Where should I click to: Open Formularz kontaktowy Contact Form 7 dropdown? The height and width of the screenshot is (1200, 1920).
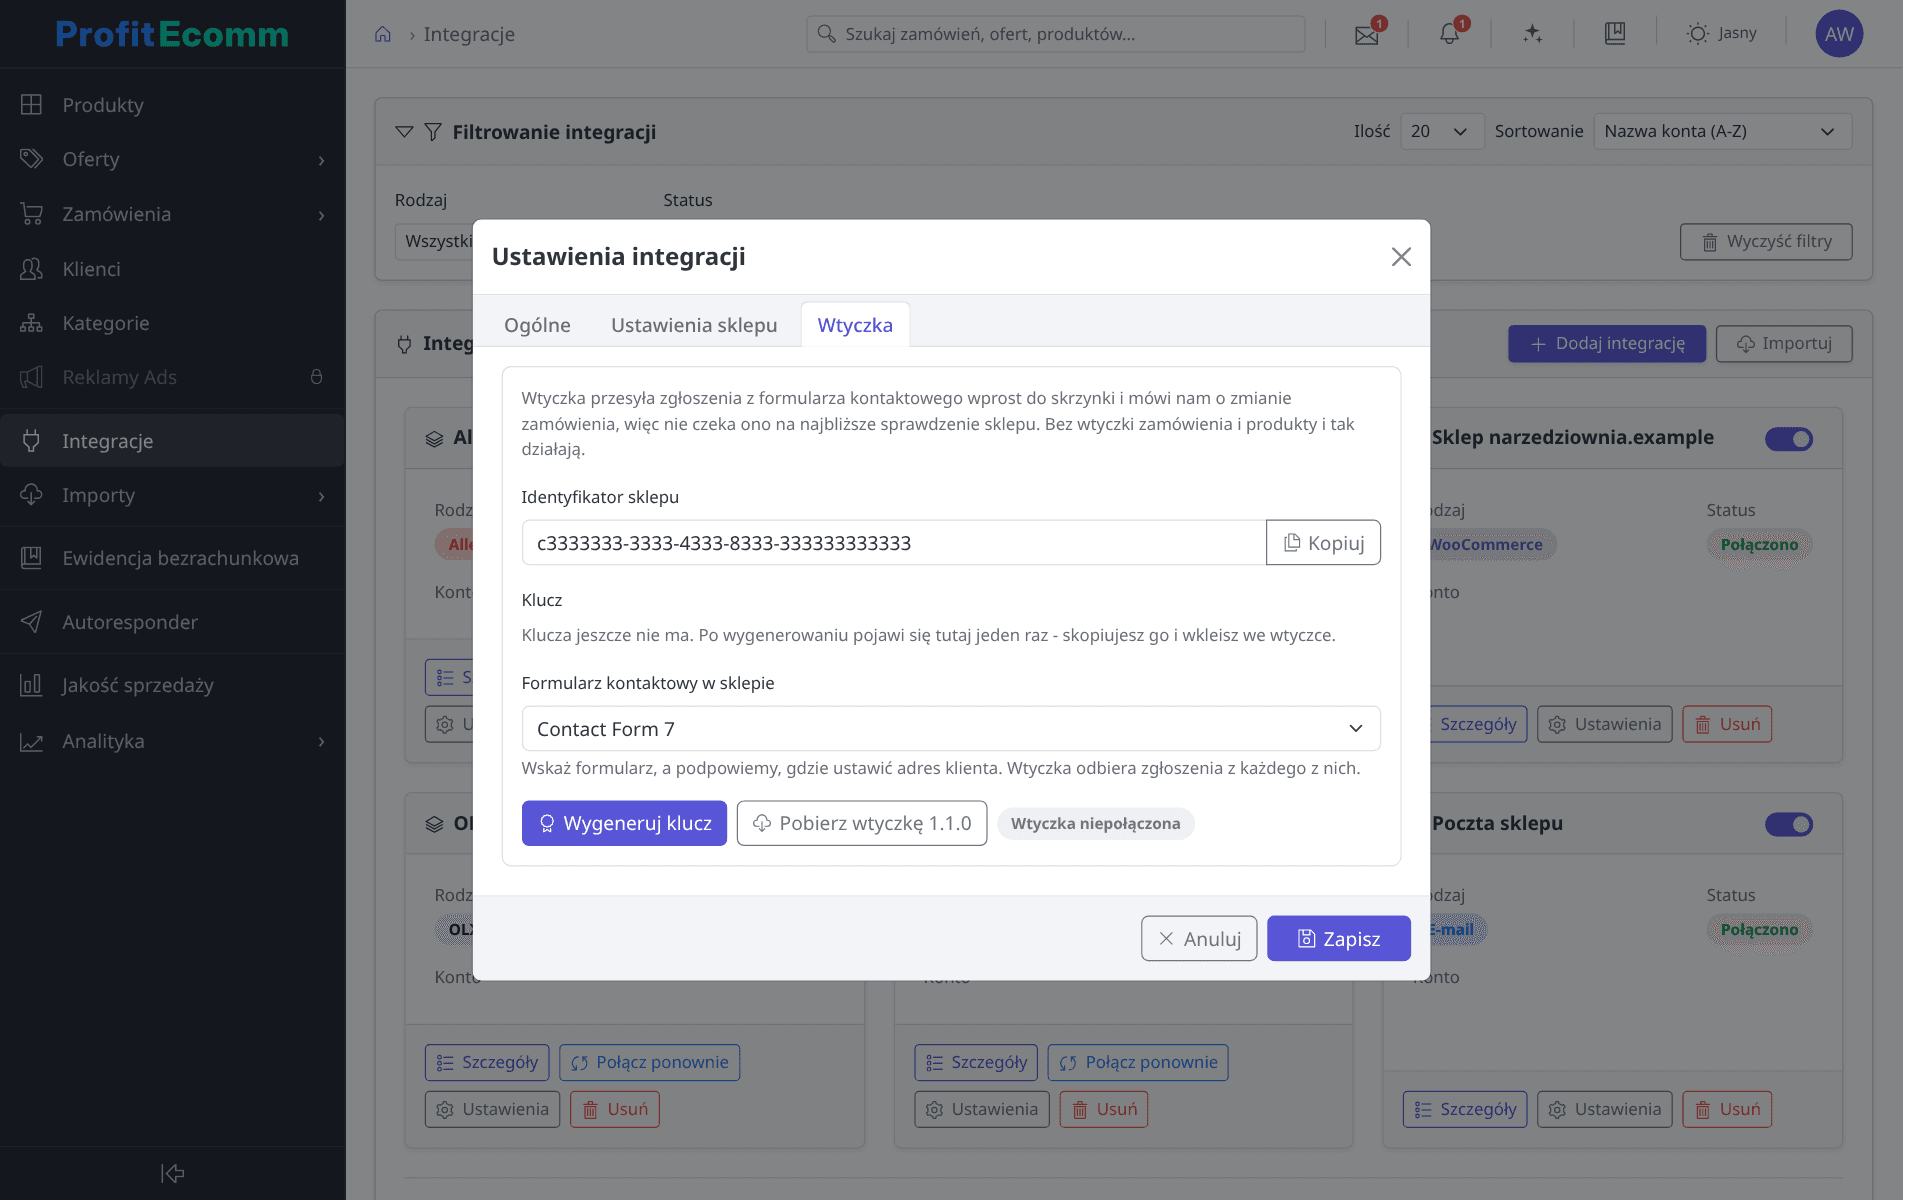pyautogui.click(x=951, y=729)
